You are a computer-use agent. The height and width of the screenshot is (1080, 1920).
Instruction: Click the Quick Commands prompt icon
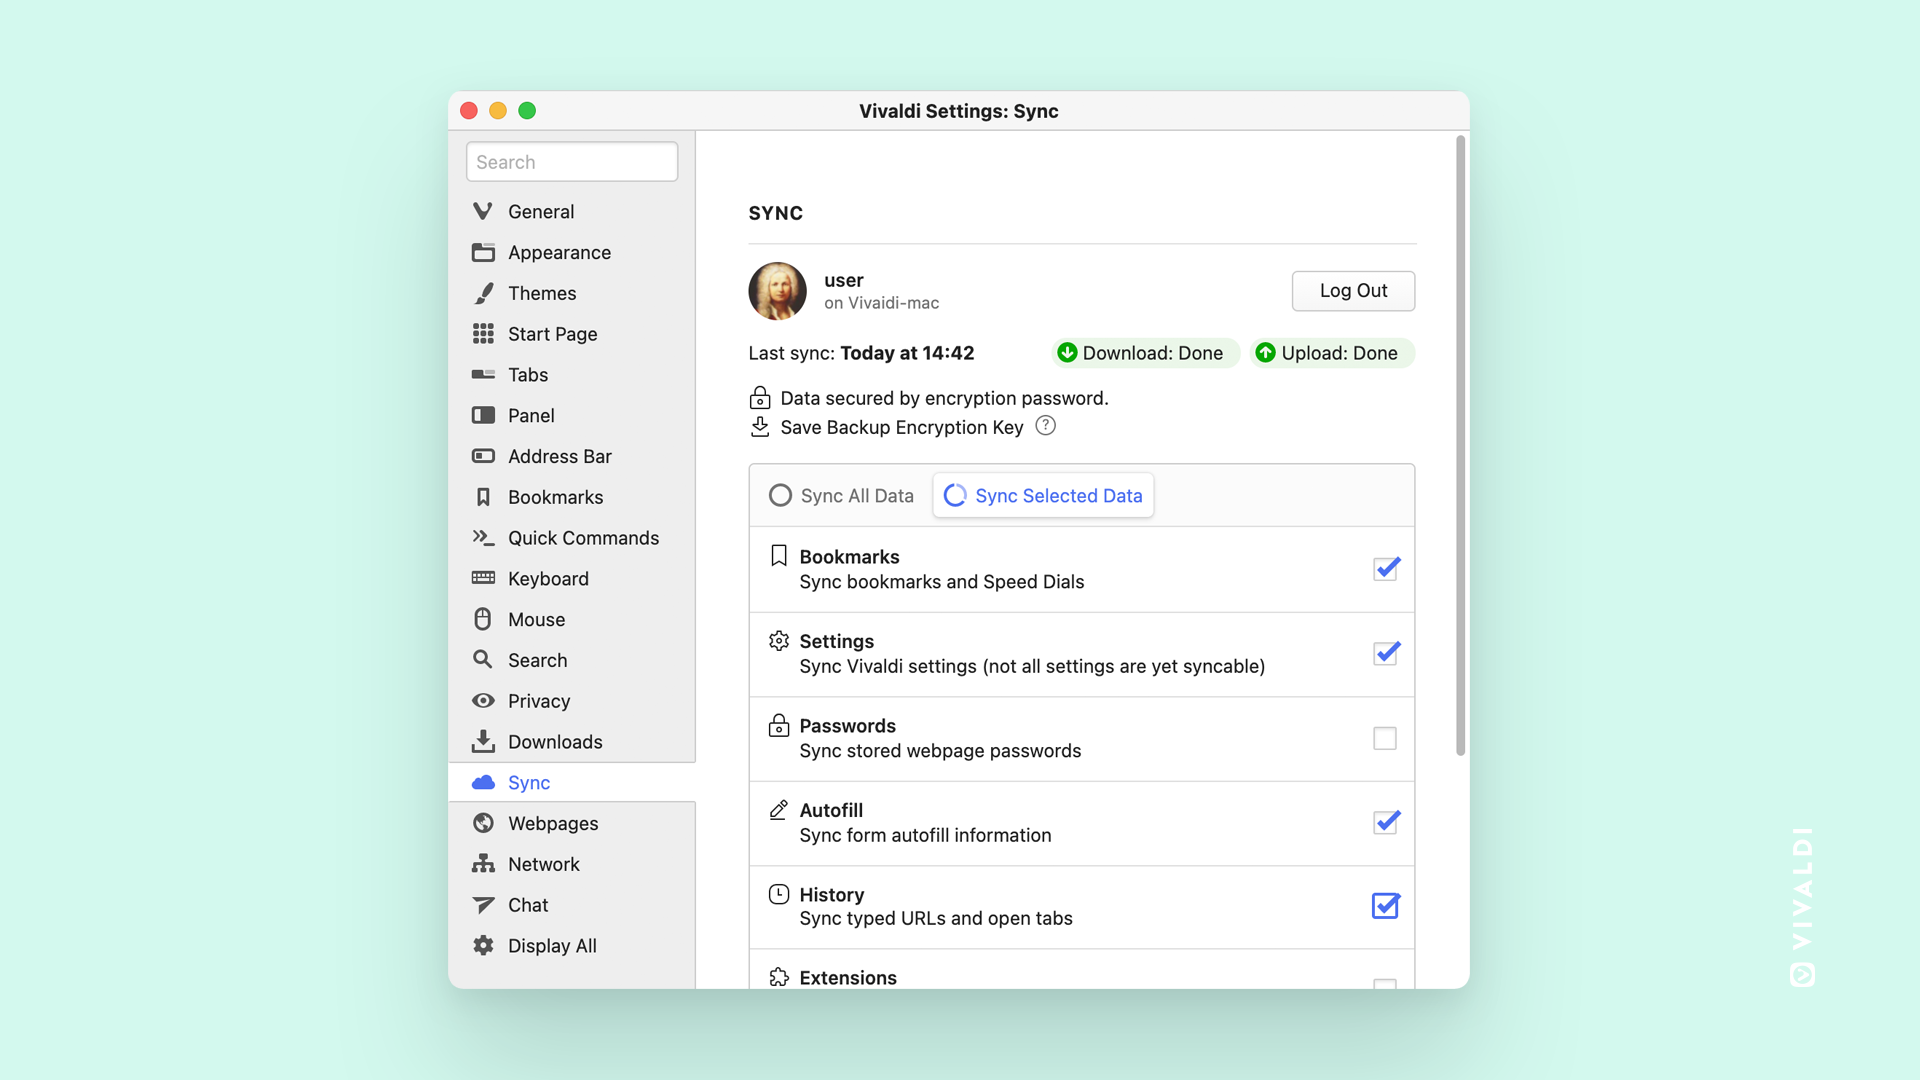pos(484,538)
